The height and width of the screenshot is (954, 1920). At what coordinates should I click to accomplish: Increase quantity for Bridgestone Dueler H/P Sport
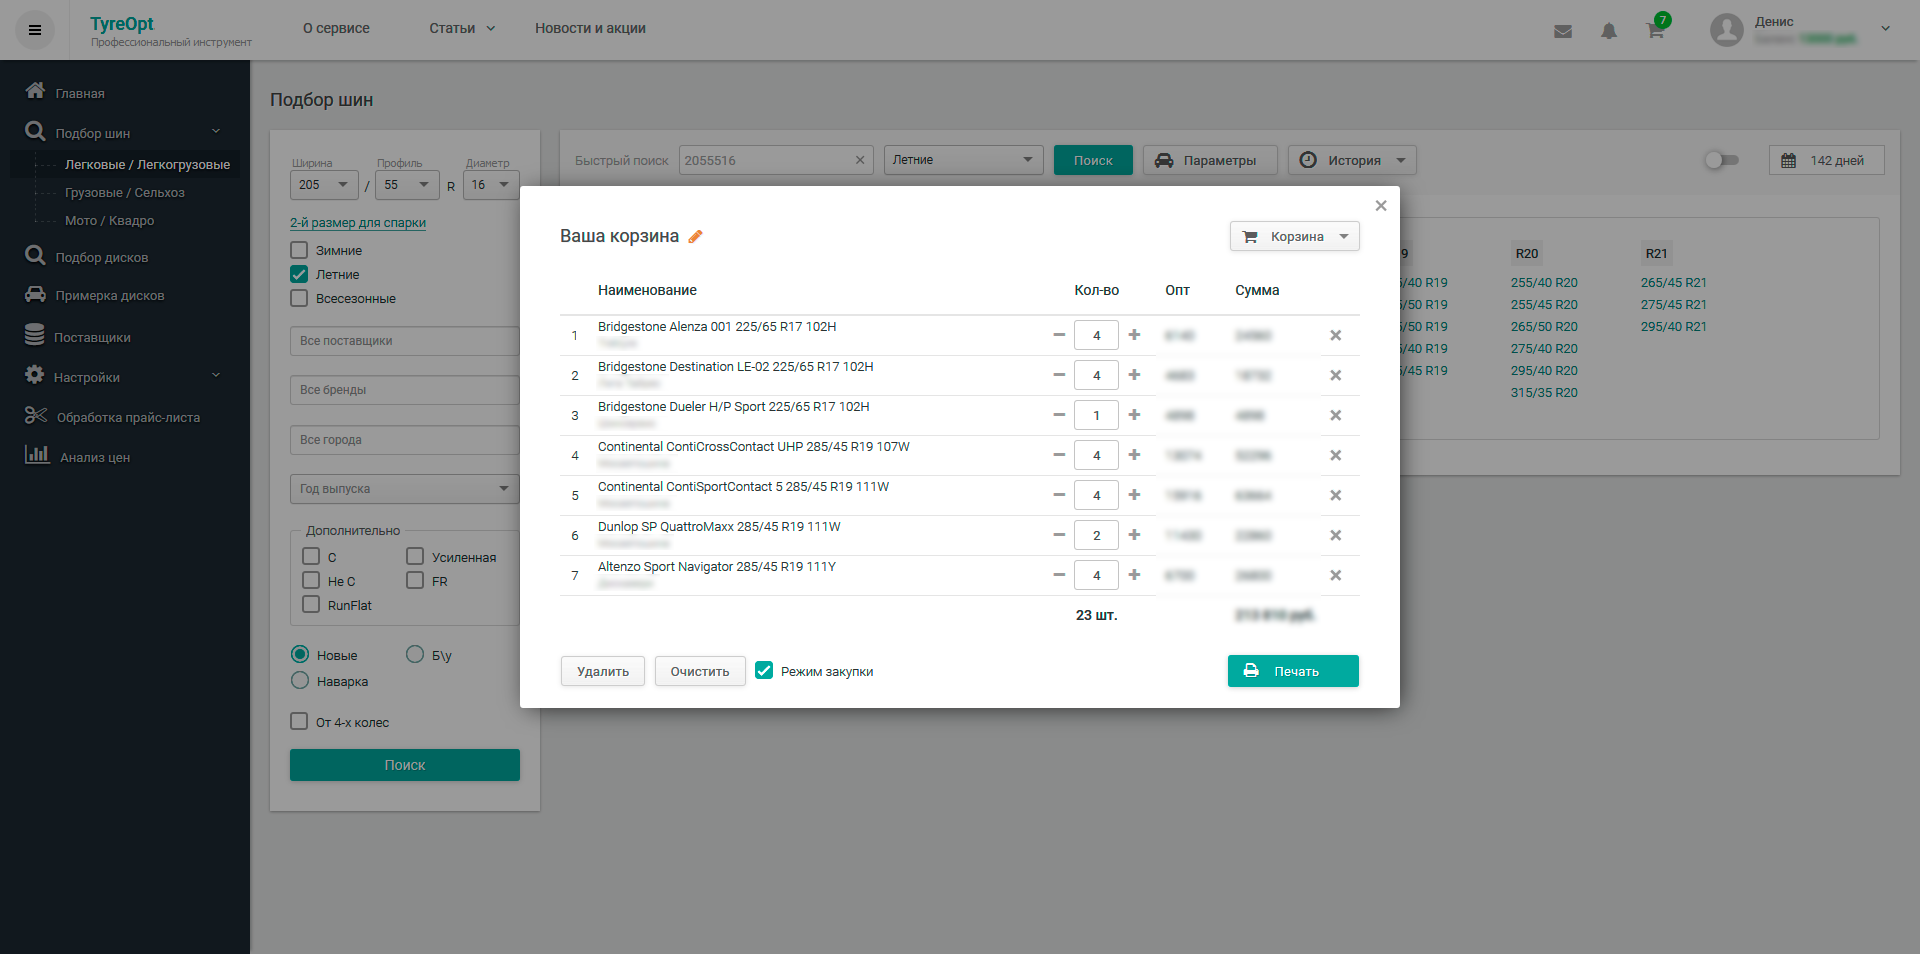(1134, 415)
